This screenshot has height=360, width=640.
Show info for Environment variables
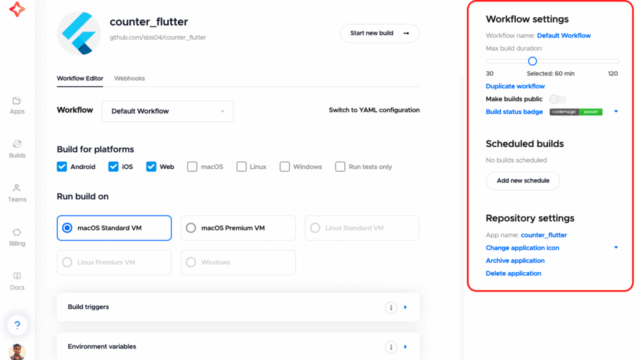pyautogui.click(x=391, y=347)
